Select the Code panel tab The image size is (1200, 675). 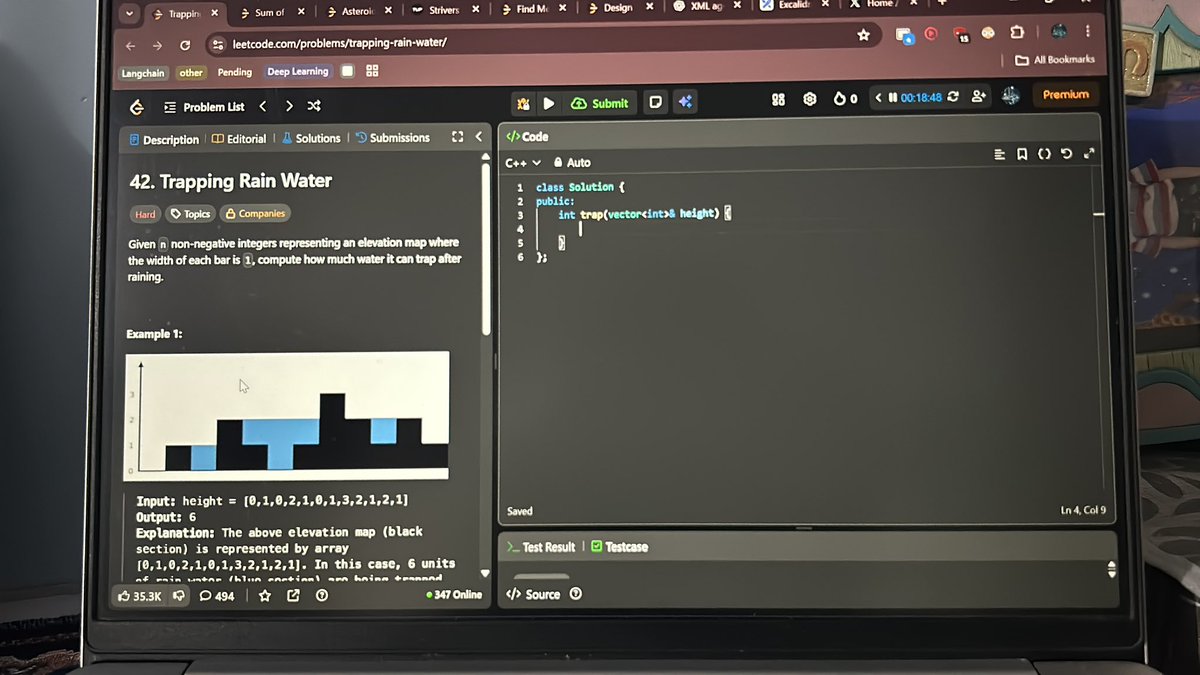point(527,137)
